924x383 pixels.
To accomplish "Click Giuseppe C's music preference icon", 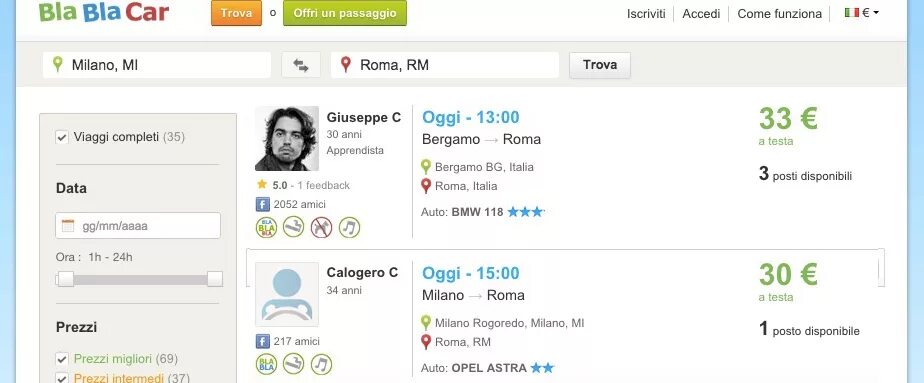I will click(x=349, y=227).
